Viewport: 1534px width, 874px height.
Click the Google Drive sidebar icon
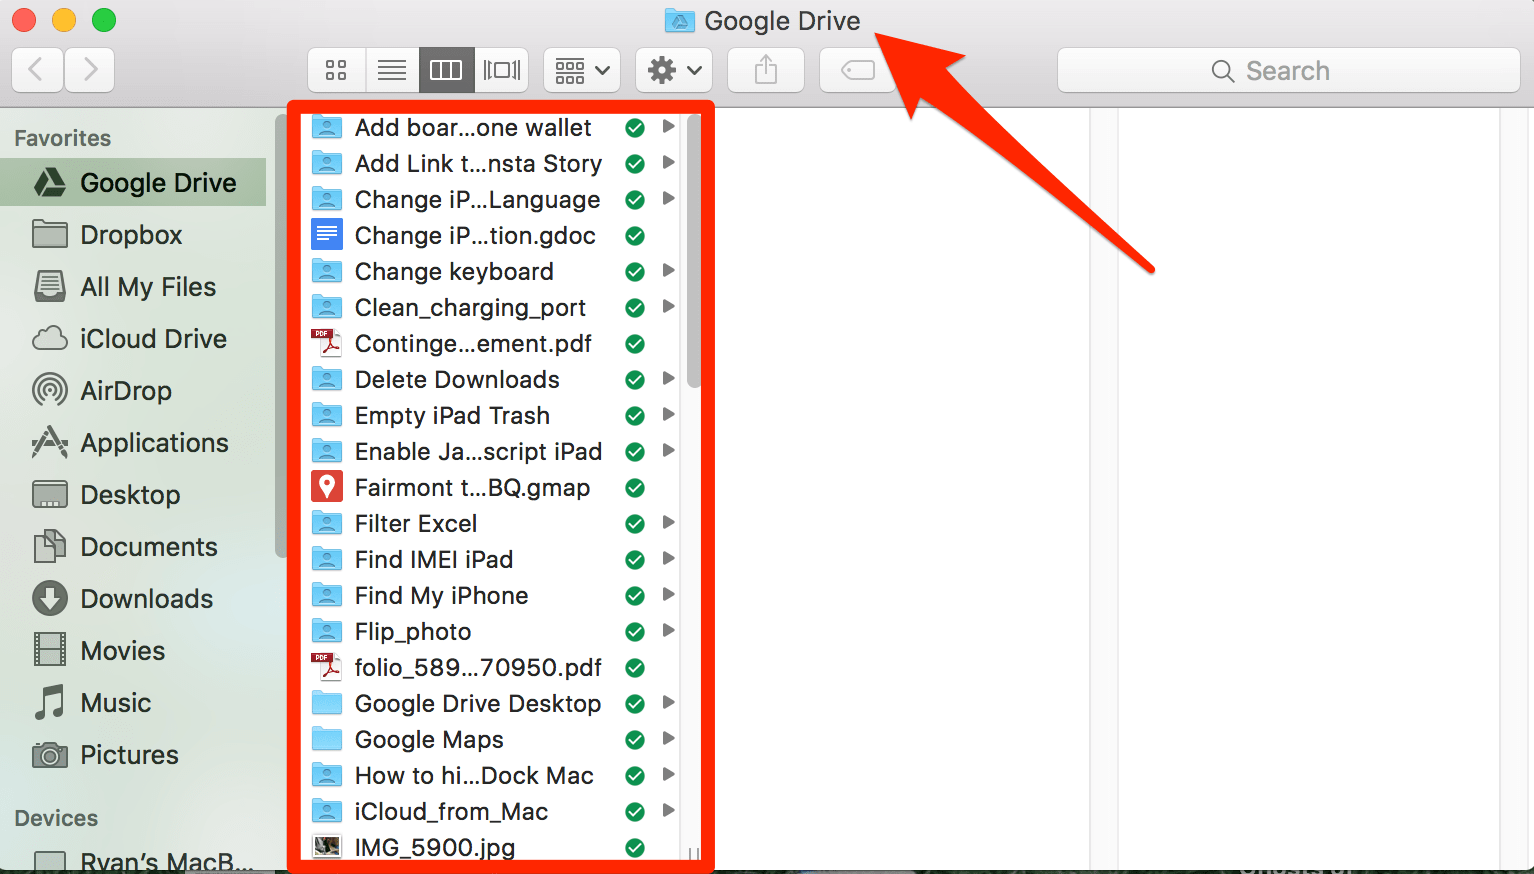[50, 182]
